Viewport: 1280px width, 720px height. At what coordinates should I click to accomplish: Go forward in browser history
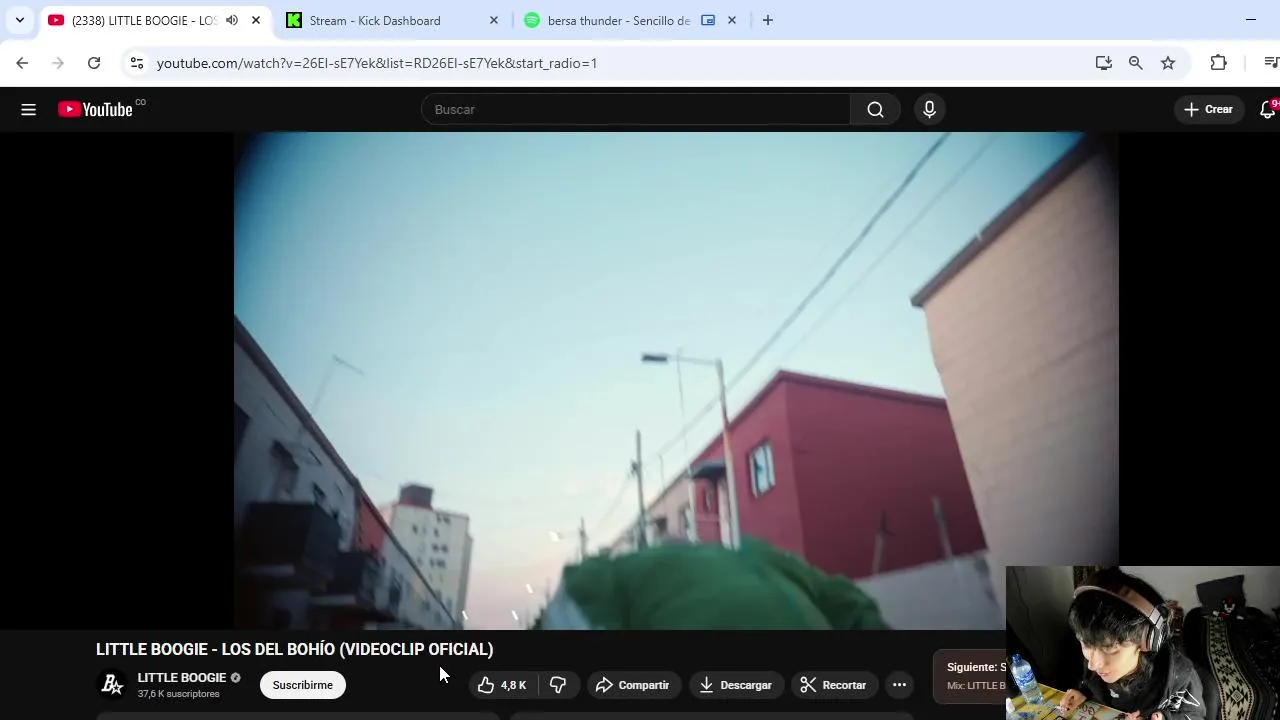58,63
